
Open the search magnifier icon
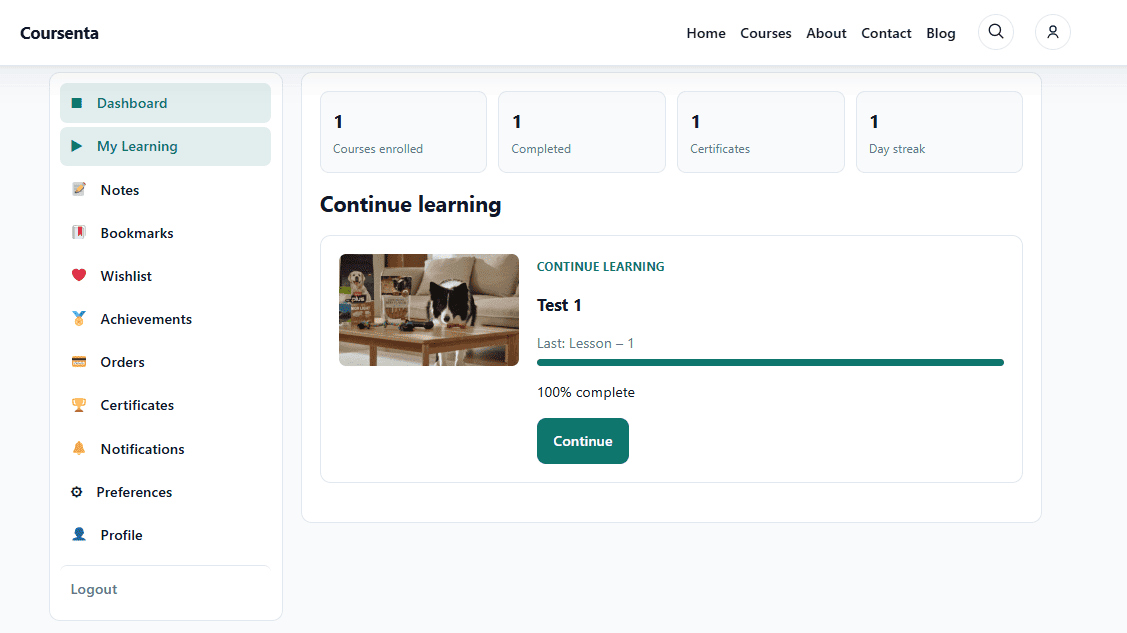(995, 32)
